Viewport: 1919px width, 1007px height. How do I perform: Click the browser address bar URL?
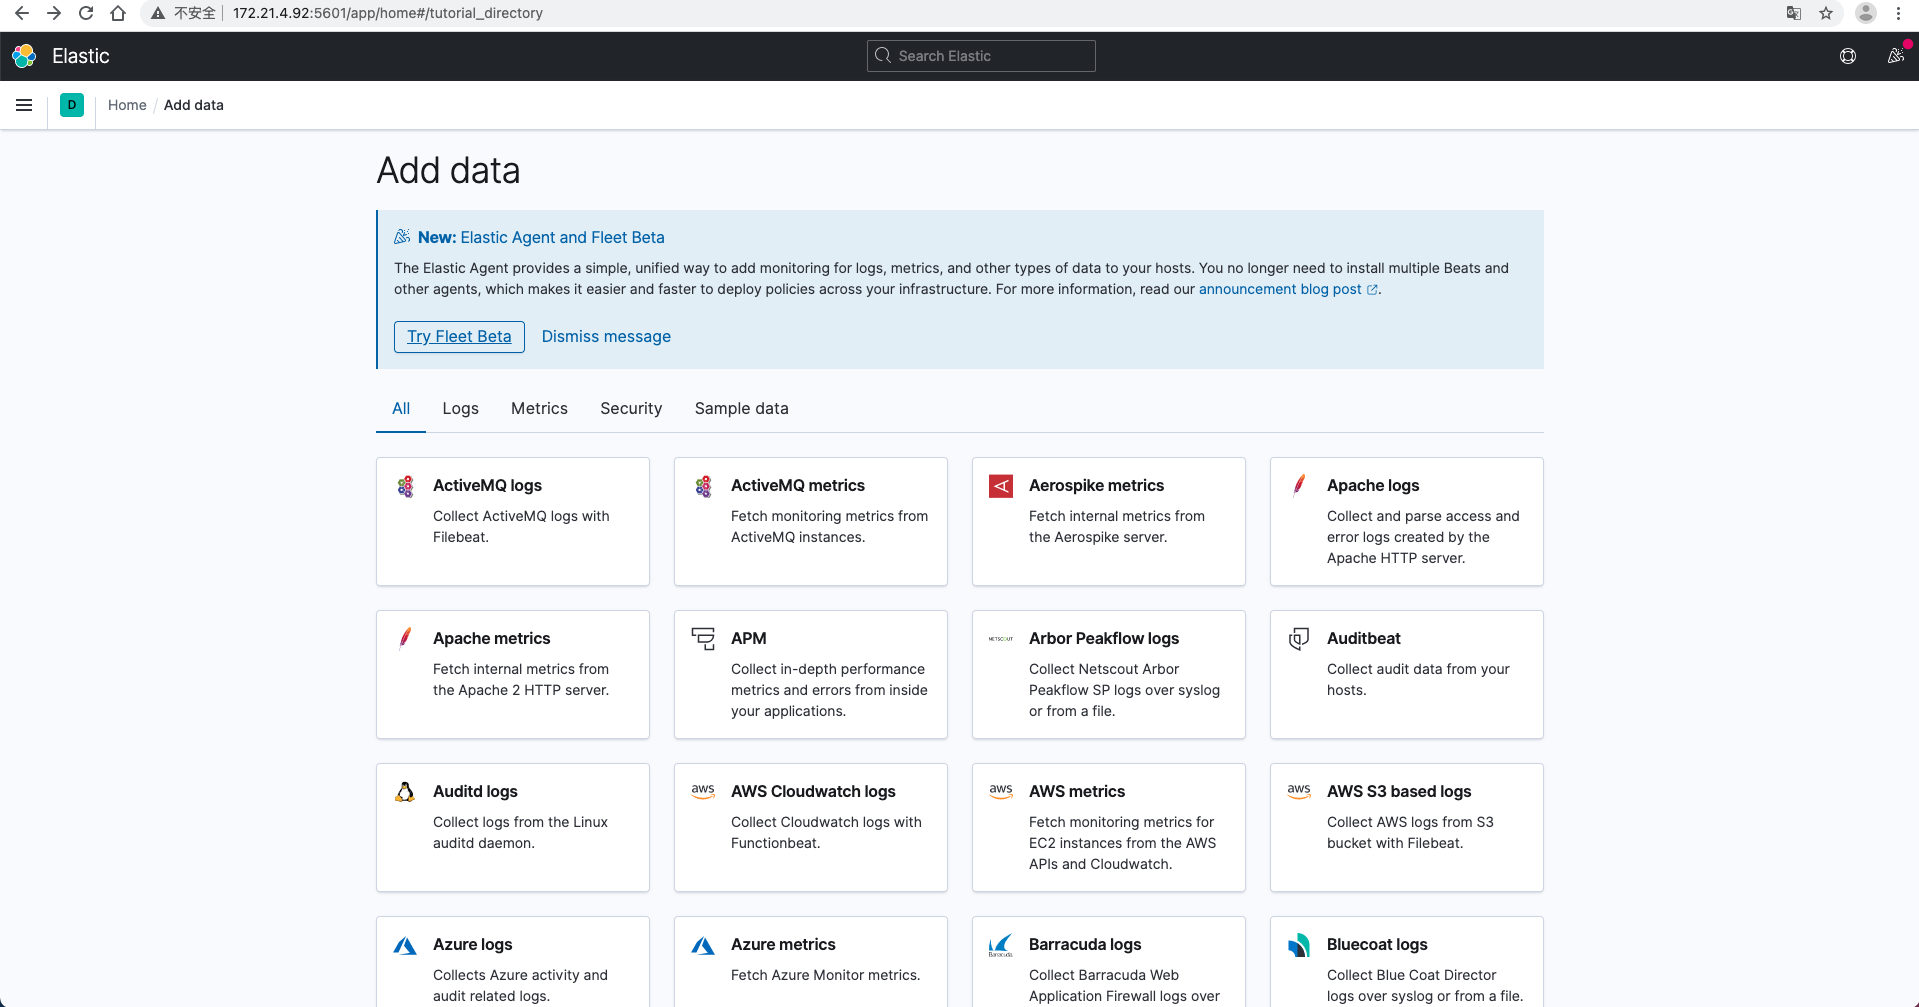388,13
